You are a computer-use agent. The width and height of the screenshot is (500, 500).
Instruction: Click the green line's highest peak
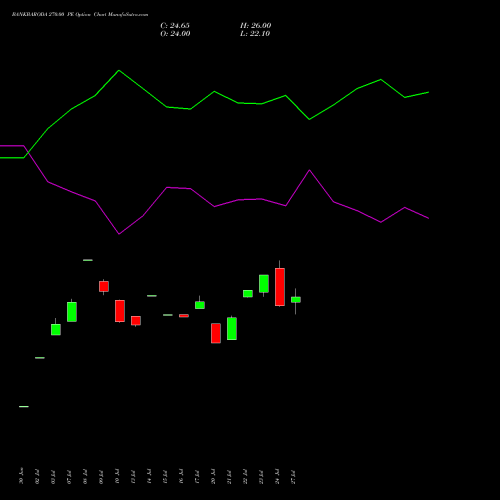119,70
